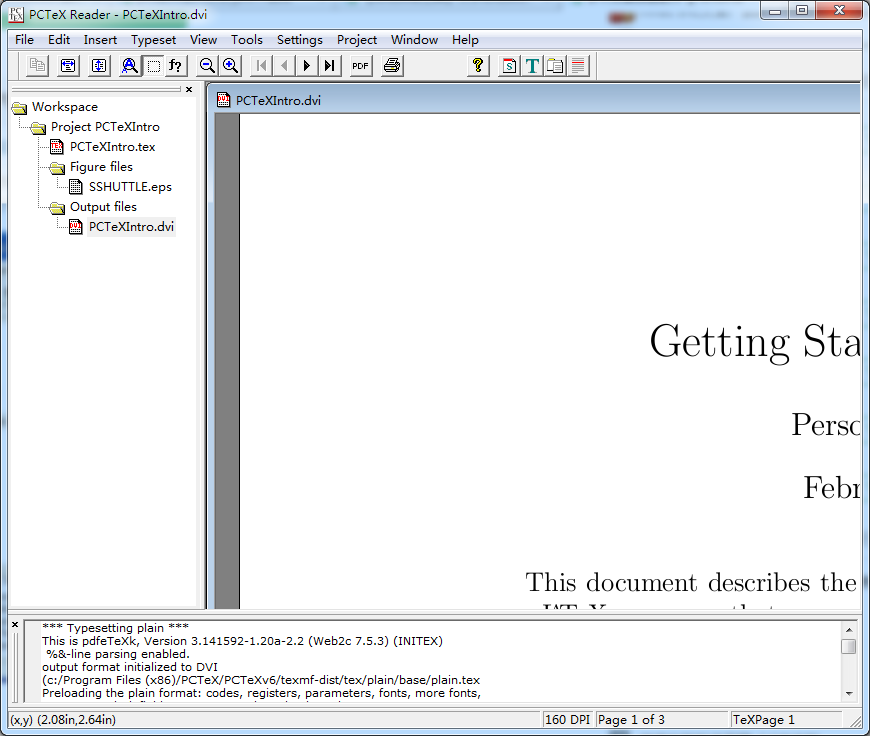The width and height of the screenshot is (870, 736).
Task: Jump to the last page arrow
Action: point(330,65)
